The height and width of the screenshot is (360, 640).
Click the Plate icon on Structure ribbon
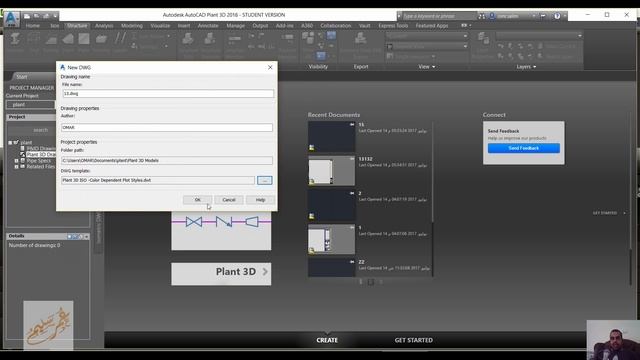pos(84,39)
